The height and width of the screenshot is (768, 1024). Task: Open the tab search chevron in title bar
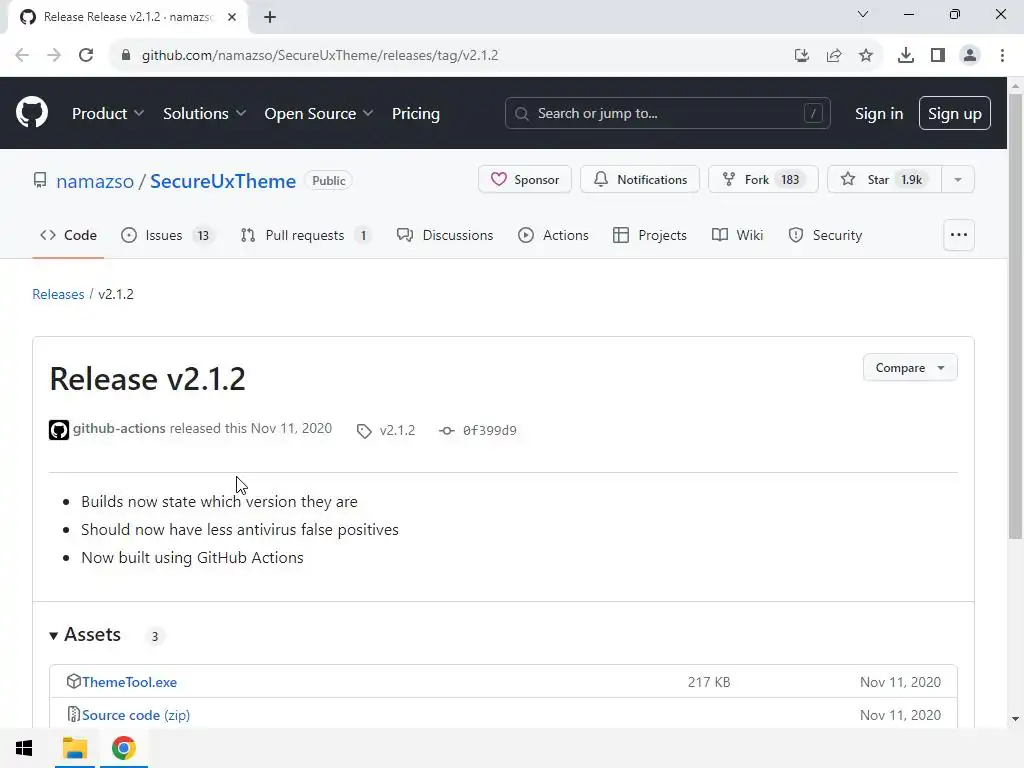click(863, 14)
